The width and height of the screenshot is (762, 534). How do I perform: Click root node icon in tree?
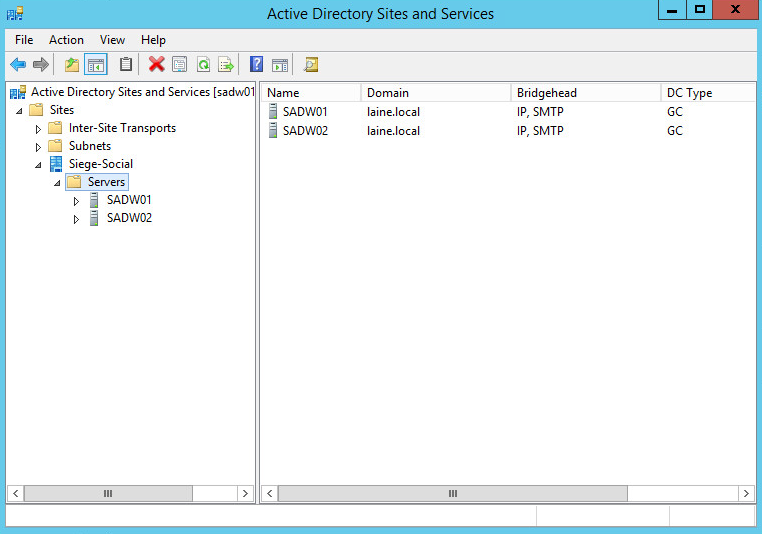(18, 92)
